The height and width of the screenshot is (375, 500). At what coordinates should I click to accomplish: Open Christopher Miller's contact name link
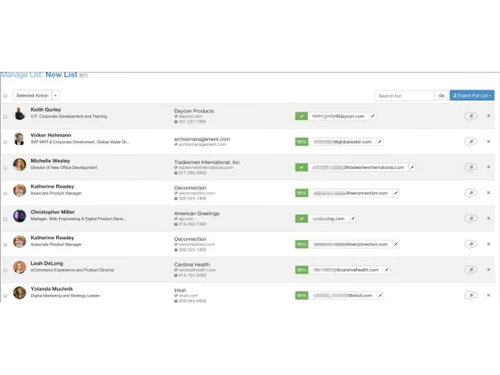point(52,212)
